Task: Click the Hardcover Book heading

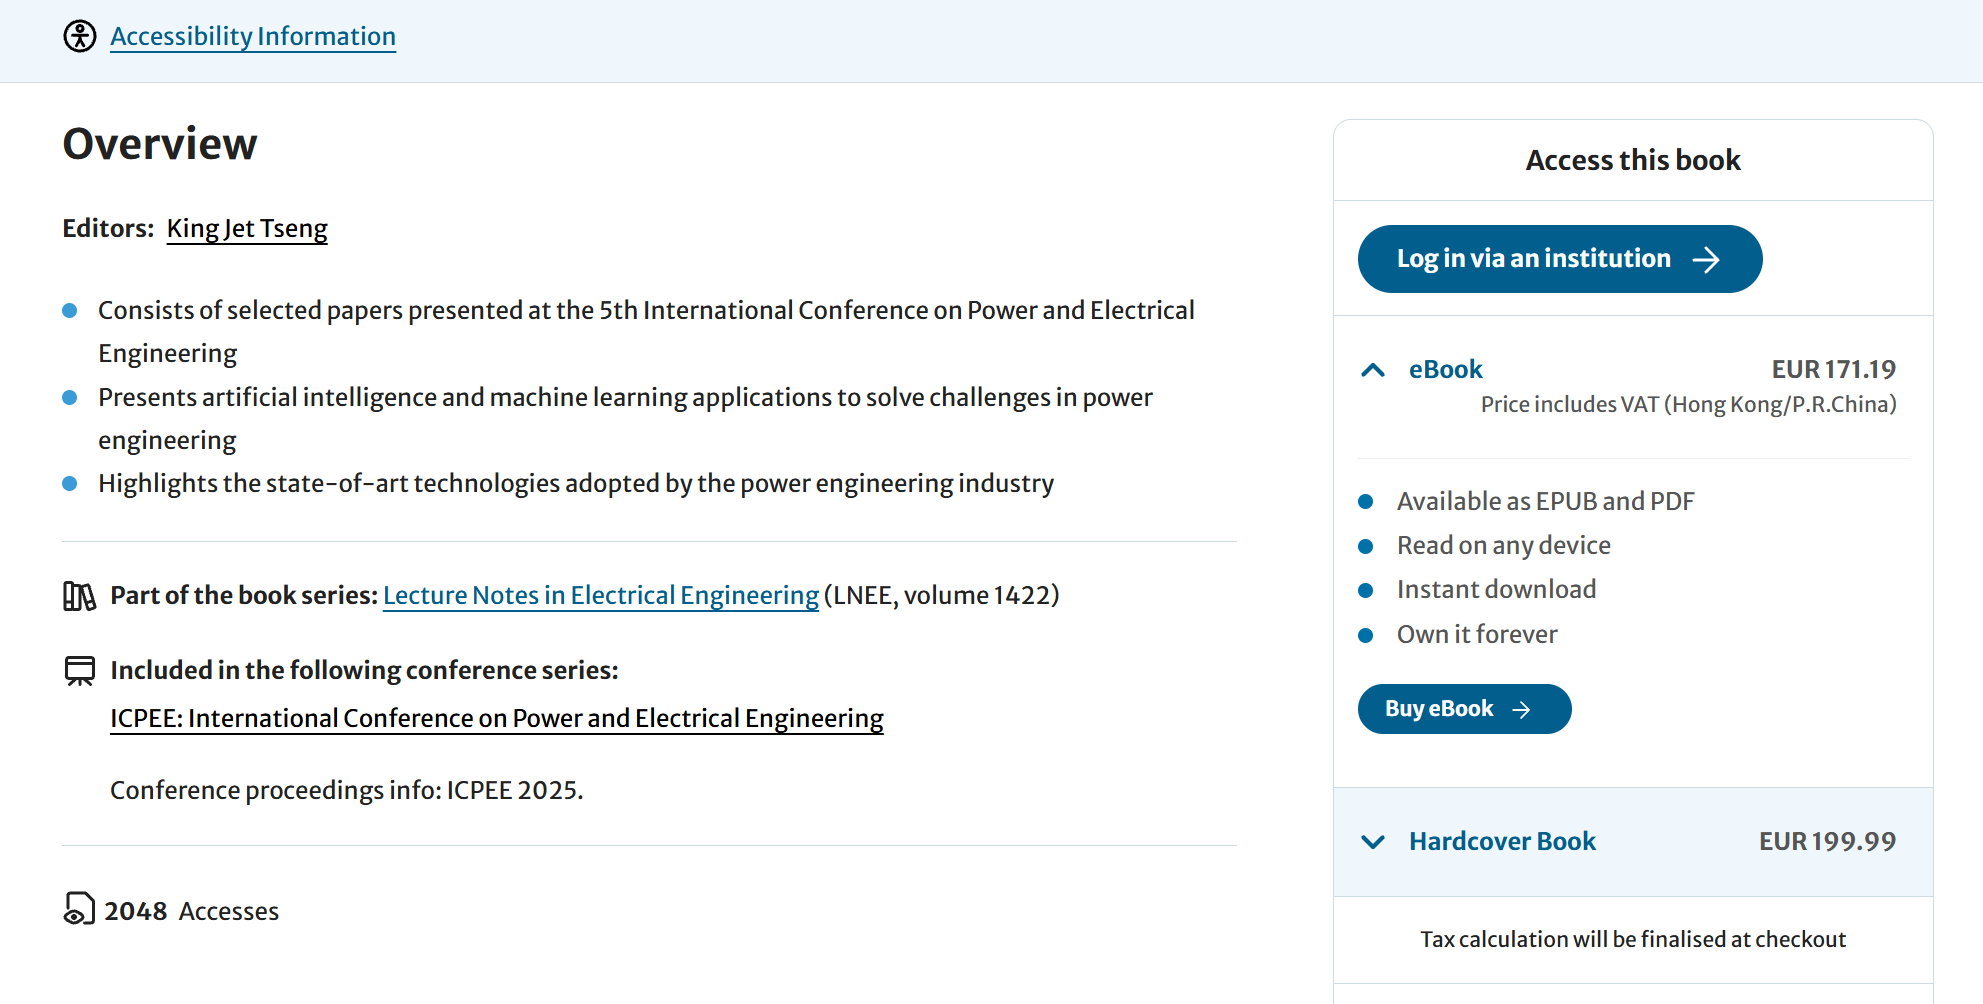Action: [x=1502, y=842]
